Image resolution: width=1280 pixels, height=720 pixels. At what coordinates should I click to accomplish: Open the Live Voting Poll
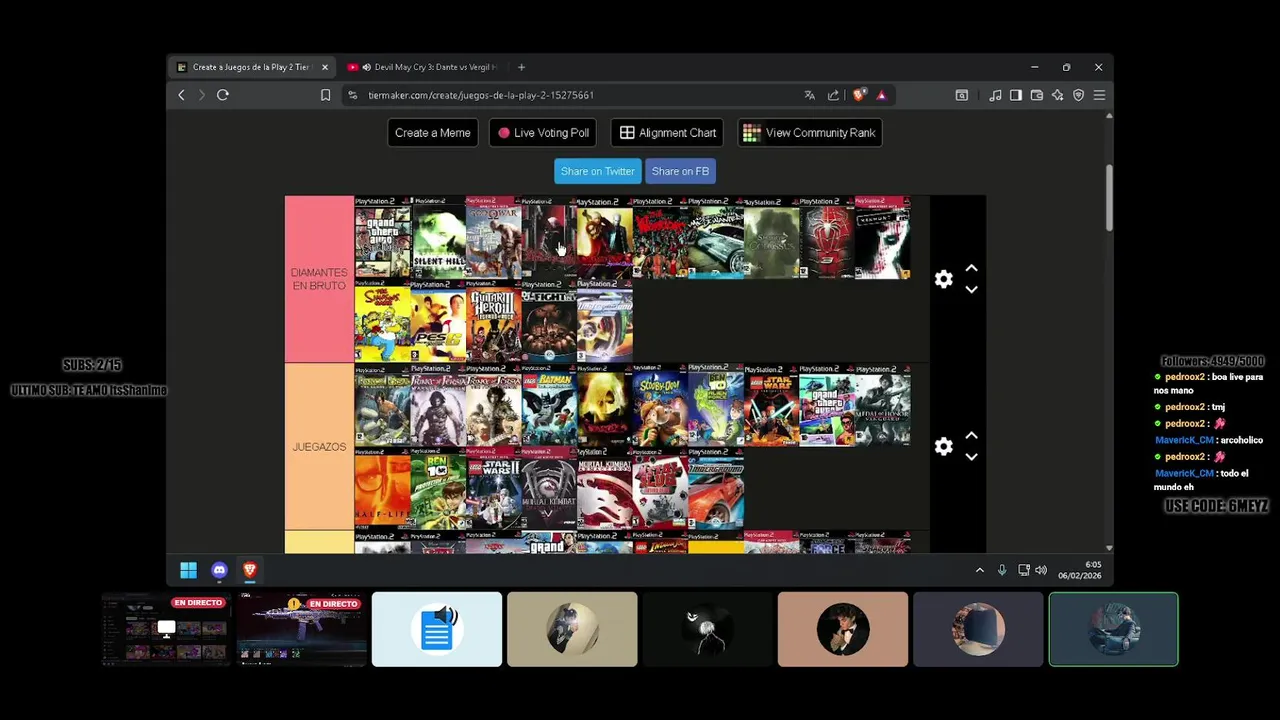coord(544,133)
